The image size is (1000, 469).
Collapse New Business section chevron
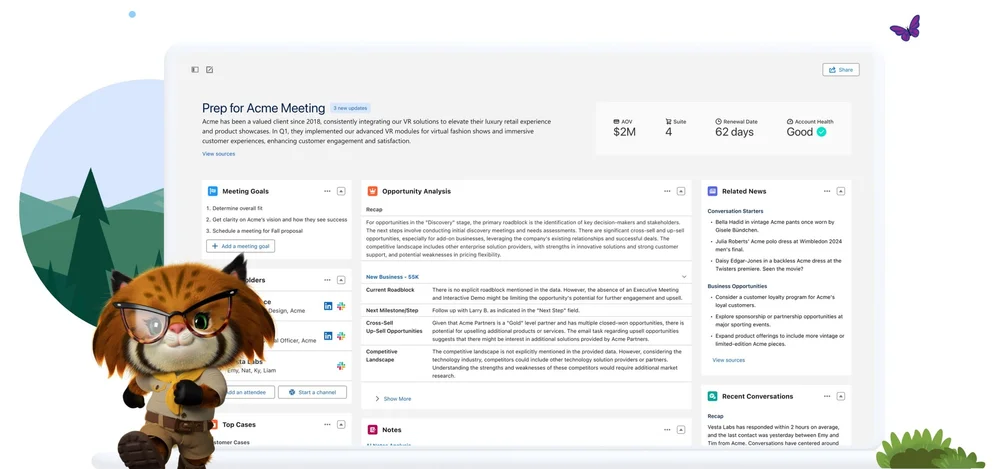(x=684, y=277)
